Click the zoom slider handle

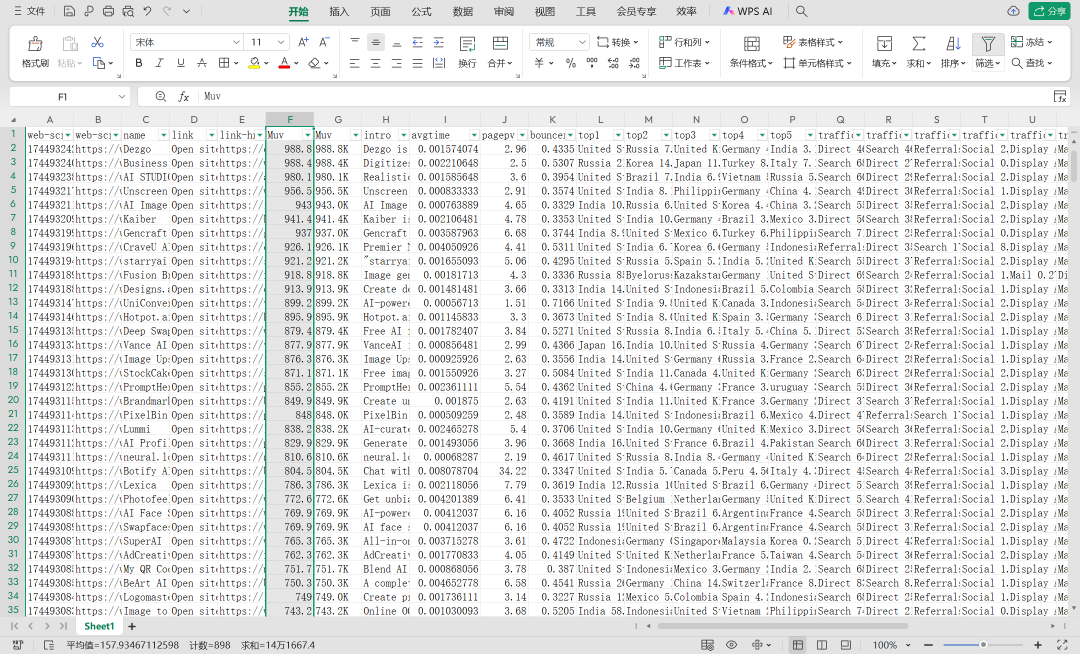[983, 645]
